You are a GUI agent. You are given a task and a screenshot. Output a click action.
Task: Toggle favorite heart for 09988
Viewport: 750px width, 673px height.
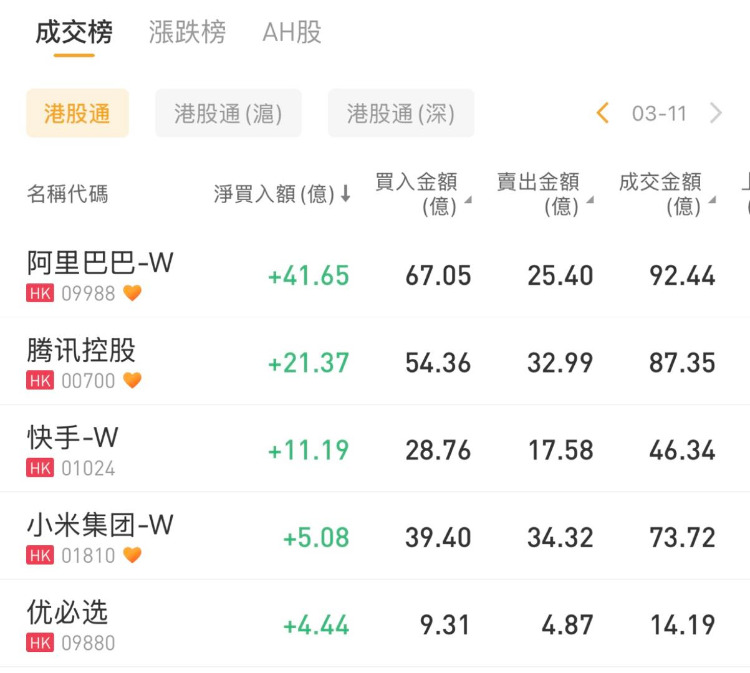[x=132, y=293]
